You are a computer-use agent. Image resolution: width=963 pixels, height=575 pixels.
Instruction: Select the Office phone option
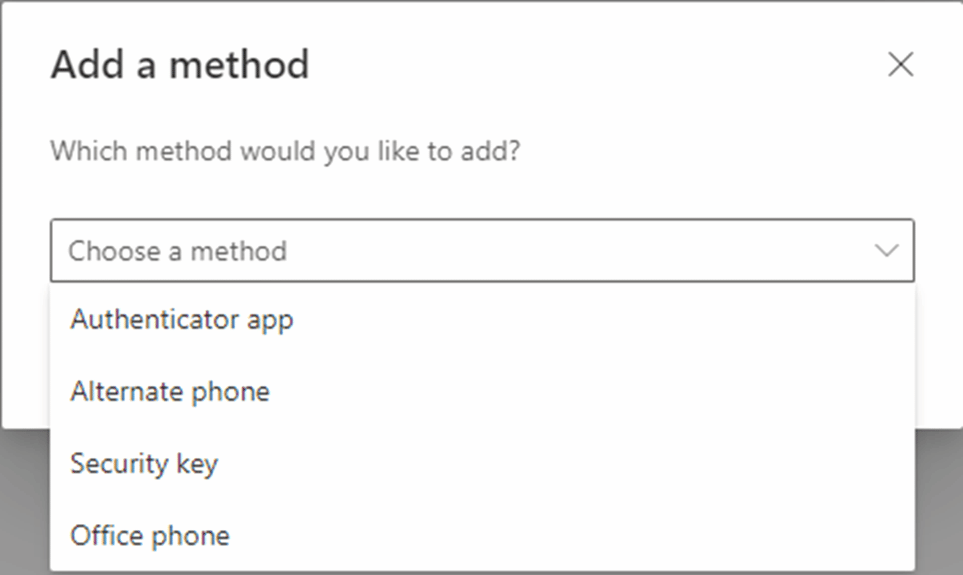150,535
